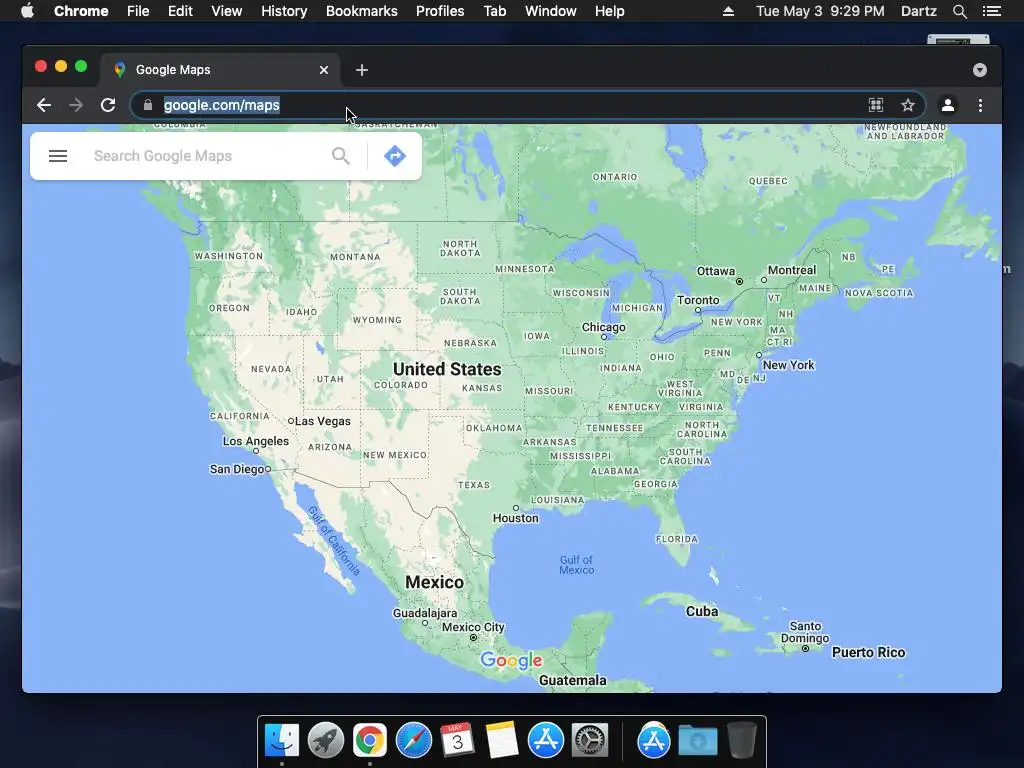This screenshot has width=1024, height=768.
Task: Go back with the browser back arrow
Action: pos(44,105)
